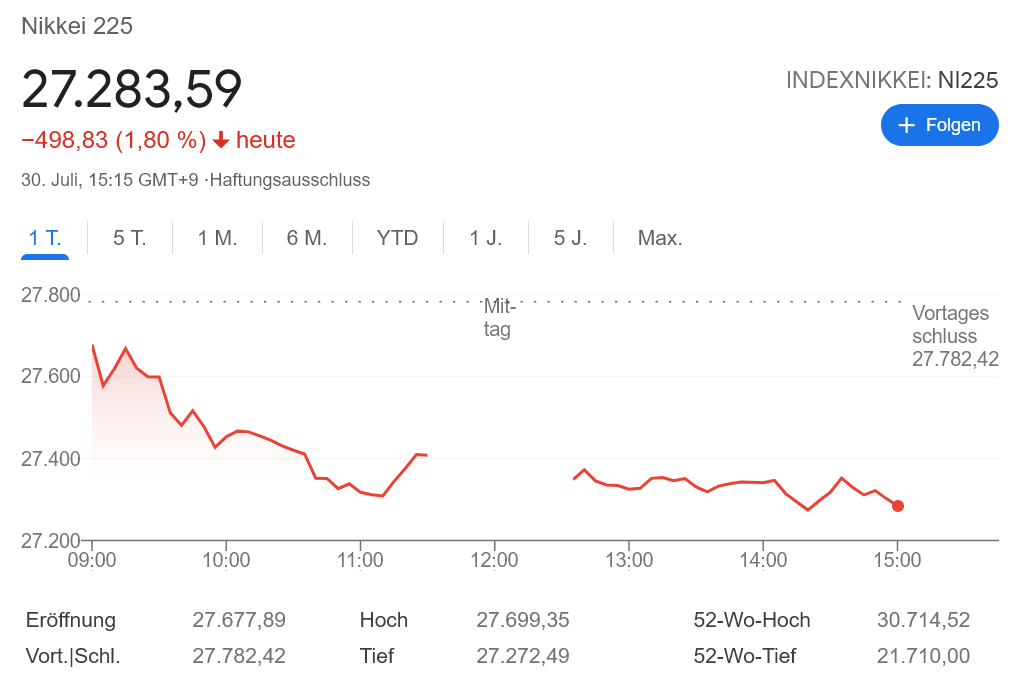Screen dimensions: 1012x686
Task: Click the INDEXNIKKEI: NI225 ticker label
Action: tap(892, 81)
